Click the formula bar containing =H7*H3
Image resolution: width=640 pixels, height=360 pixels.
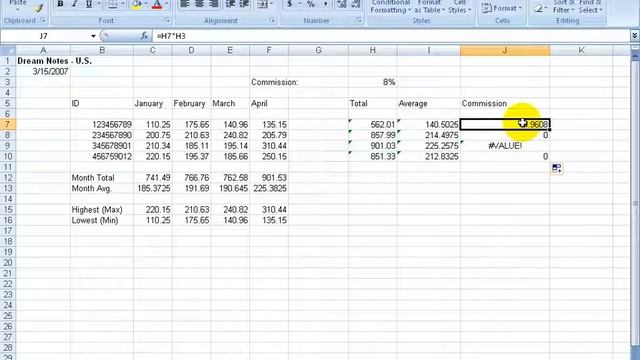coord(391,36)
